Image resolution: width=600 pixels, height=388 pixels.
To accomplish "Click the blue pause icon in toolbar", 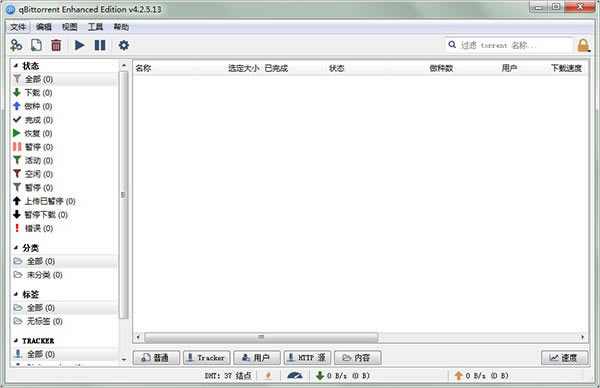I will [100, 45].
